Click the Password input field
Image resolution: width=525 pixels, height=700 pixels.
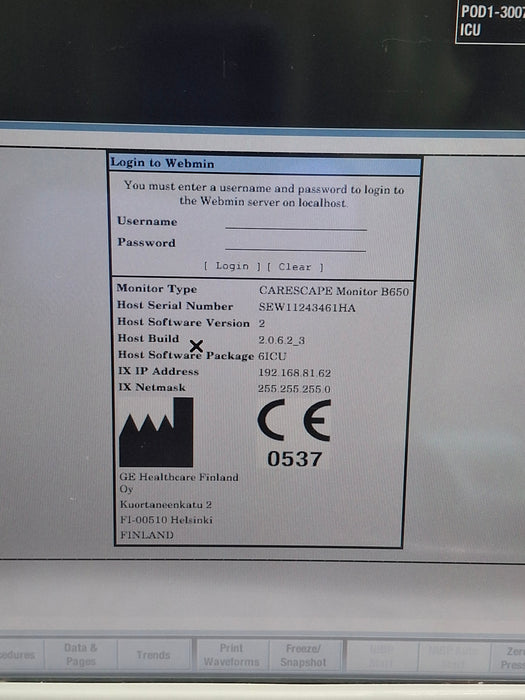pos(296,244)
